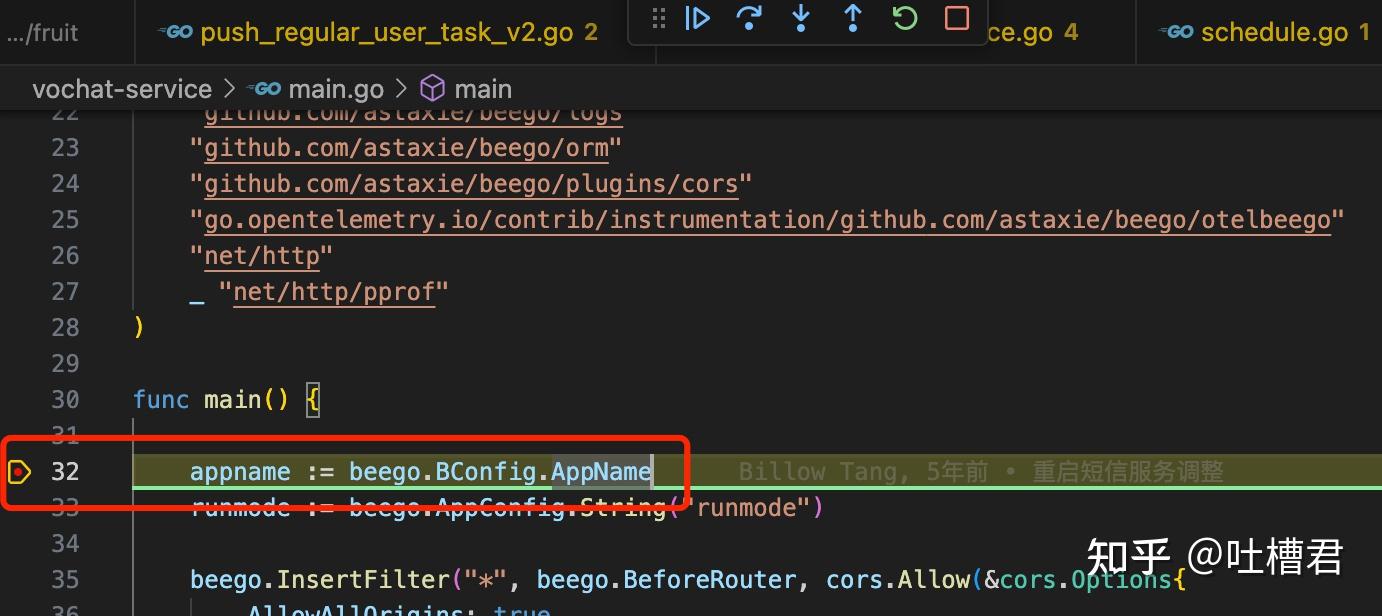Click the Continue debugging icon
The height and width of the screenshot is (616, 1382).
[x=697, y=18]
